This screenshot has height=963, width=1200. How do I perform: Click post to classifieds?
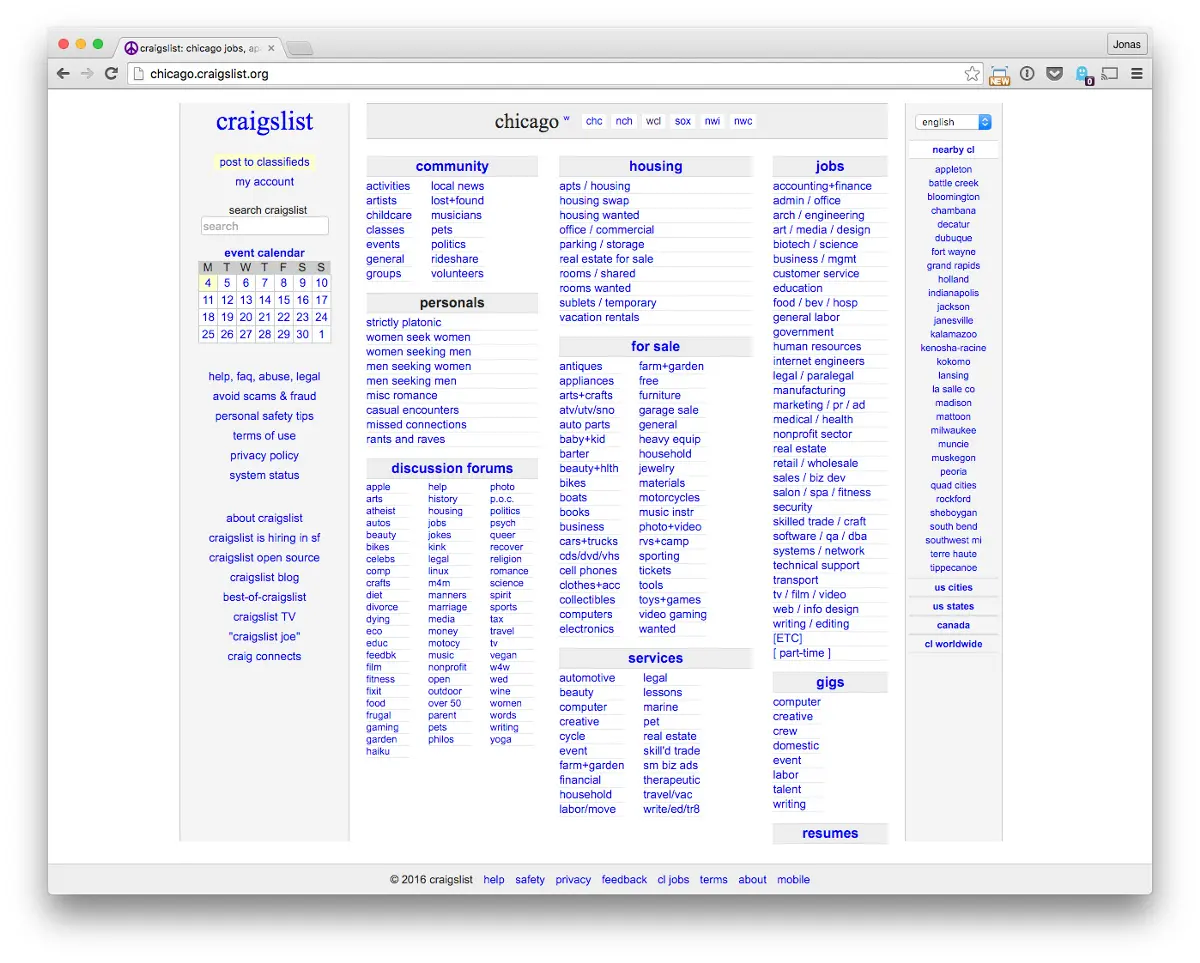(264, 162)
